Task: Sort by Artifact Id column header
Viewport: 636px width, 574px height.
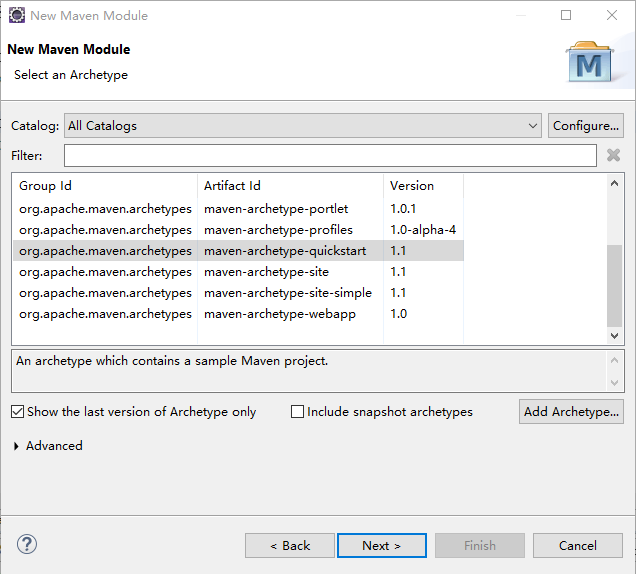Action: click(x=290, y=185)
